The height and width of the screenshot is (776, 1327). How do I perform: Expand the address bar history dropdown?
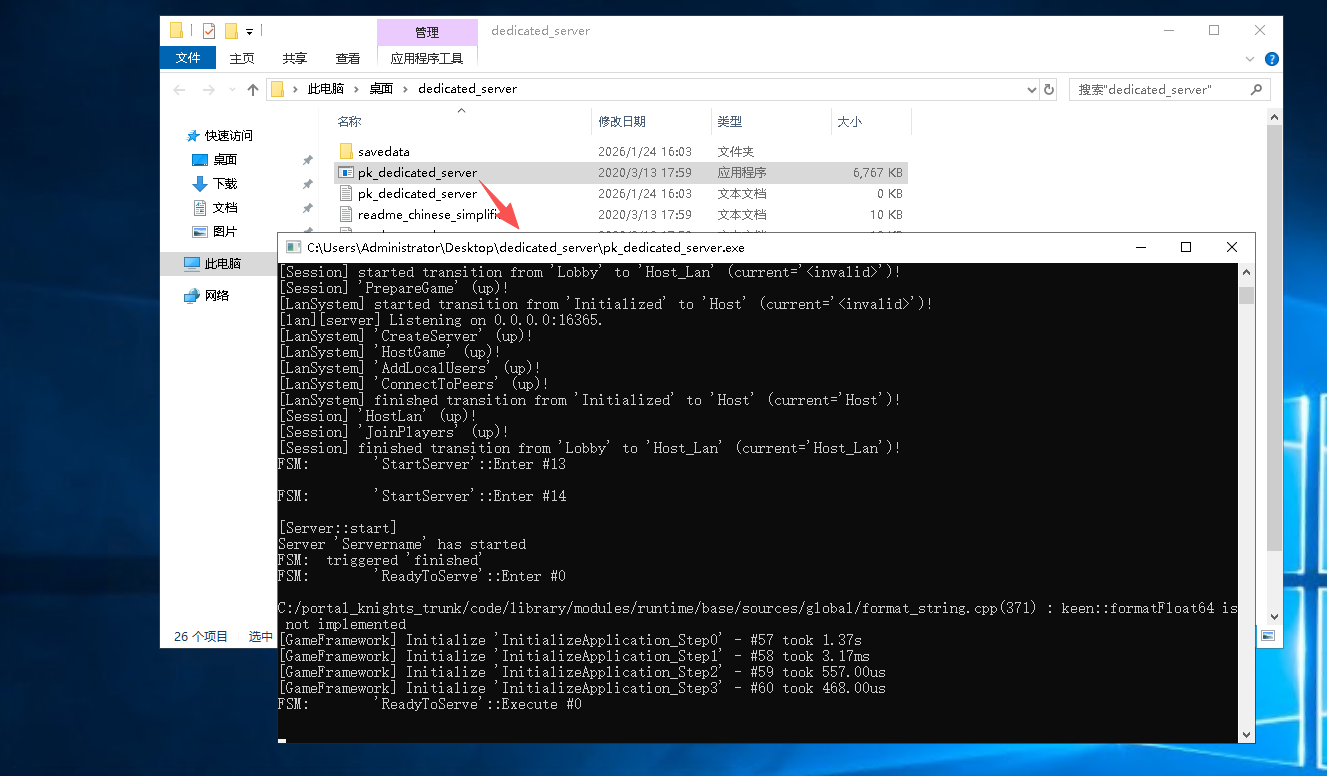(1032, 89)
